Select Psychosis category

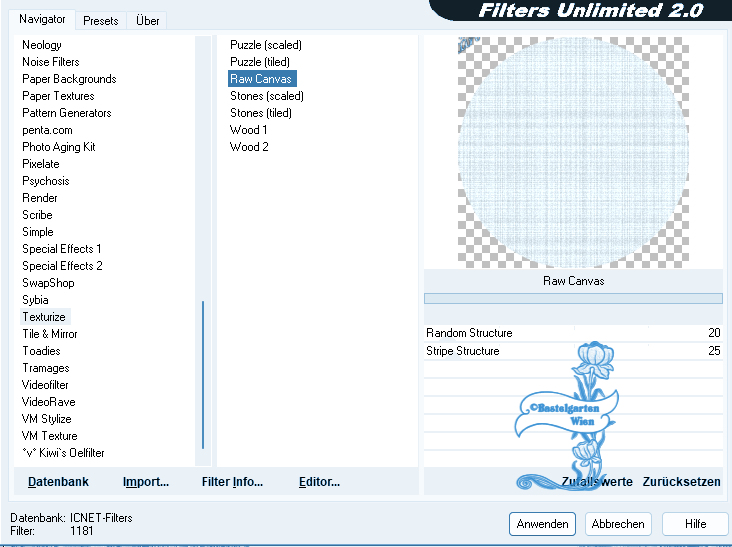point(45,181)
